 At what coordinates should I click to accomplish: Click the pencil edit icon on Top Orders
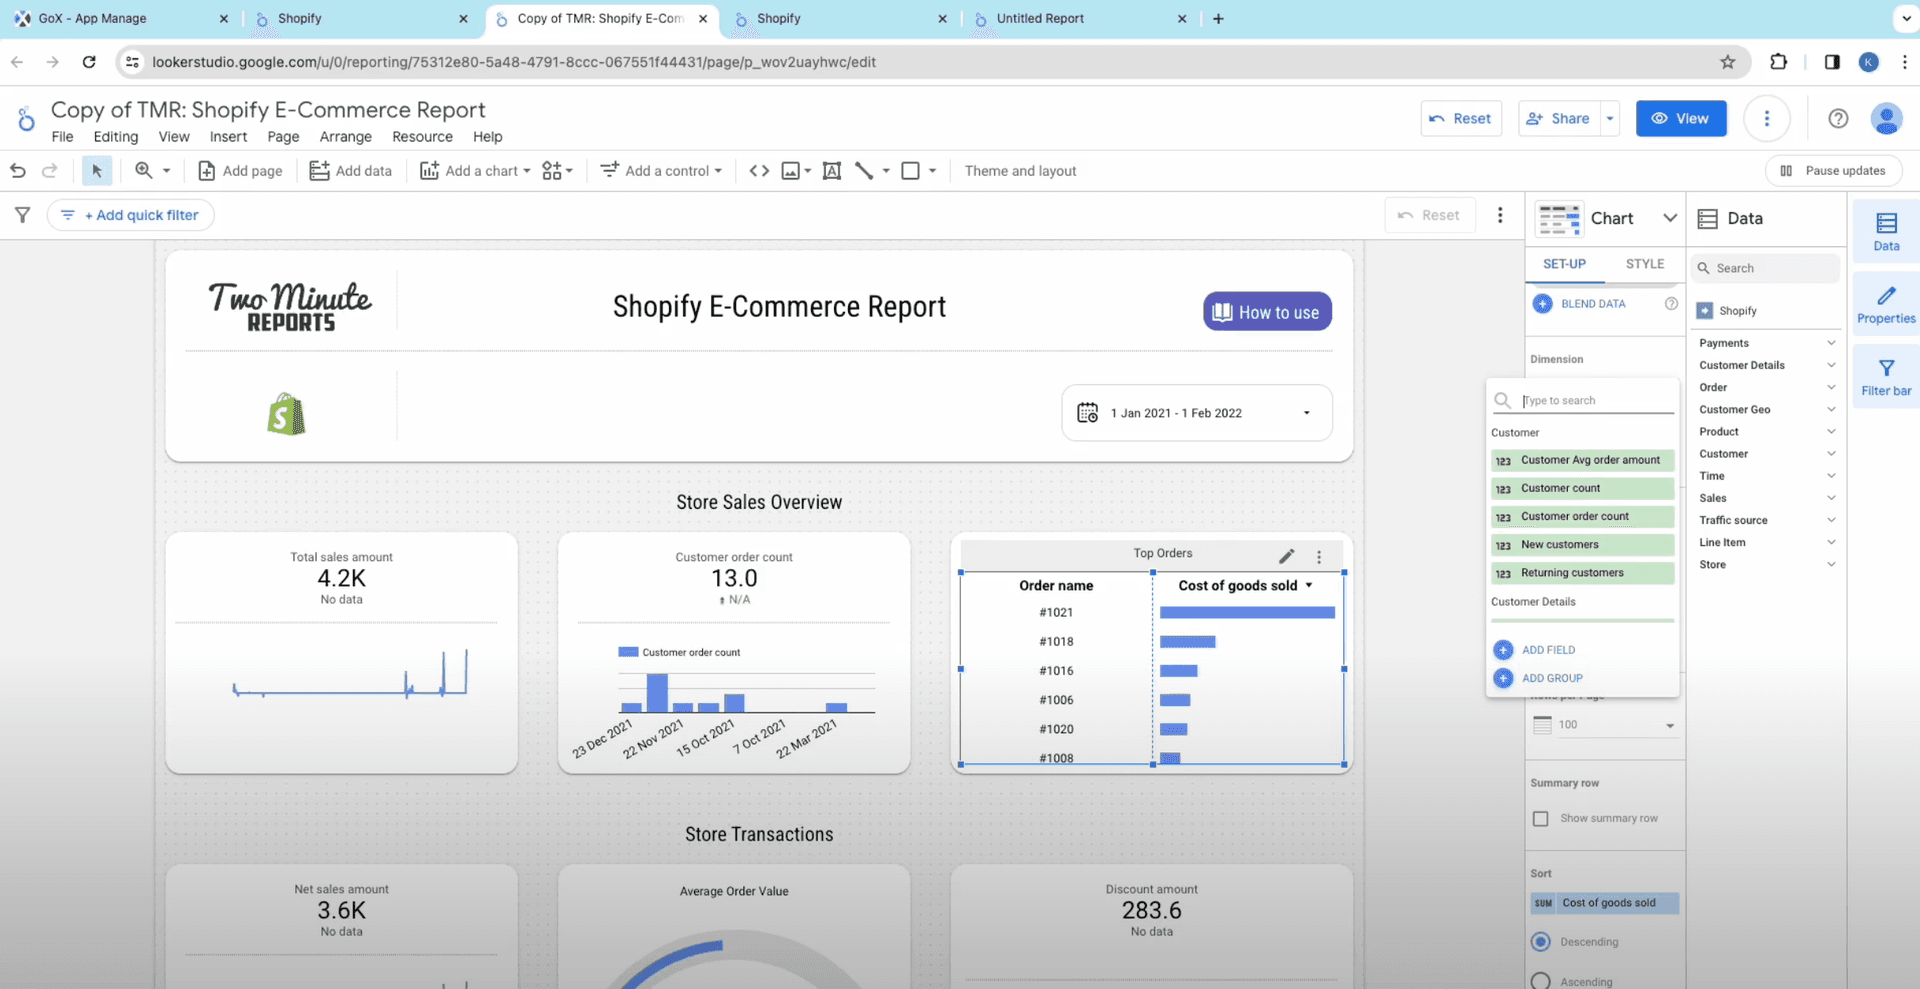1286,556
